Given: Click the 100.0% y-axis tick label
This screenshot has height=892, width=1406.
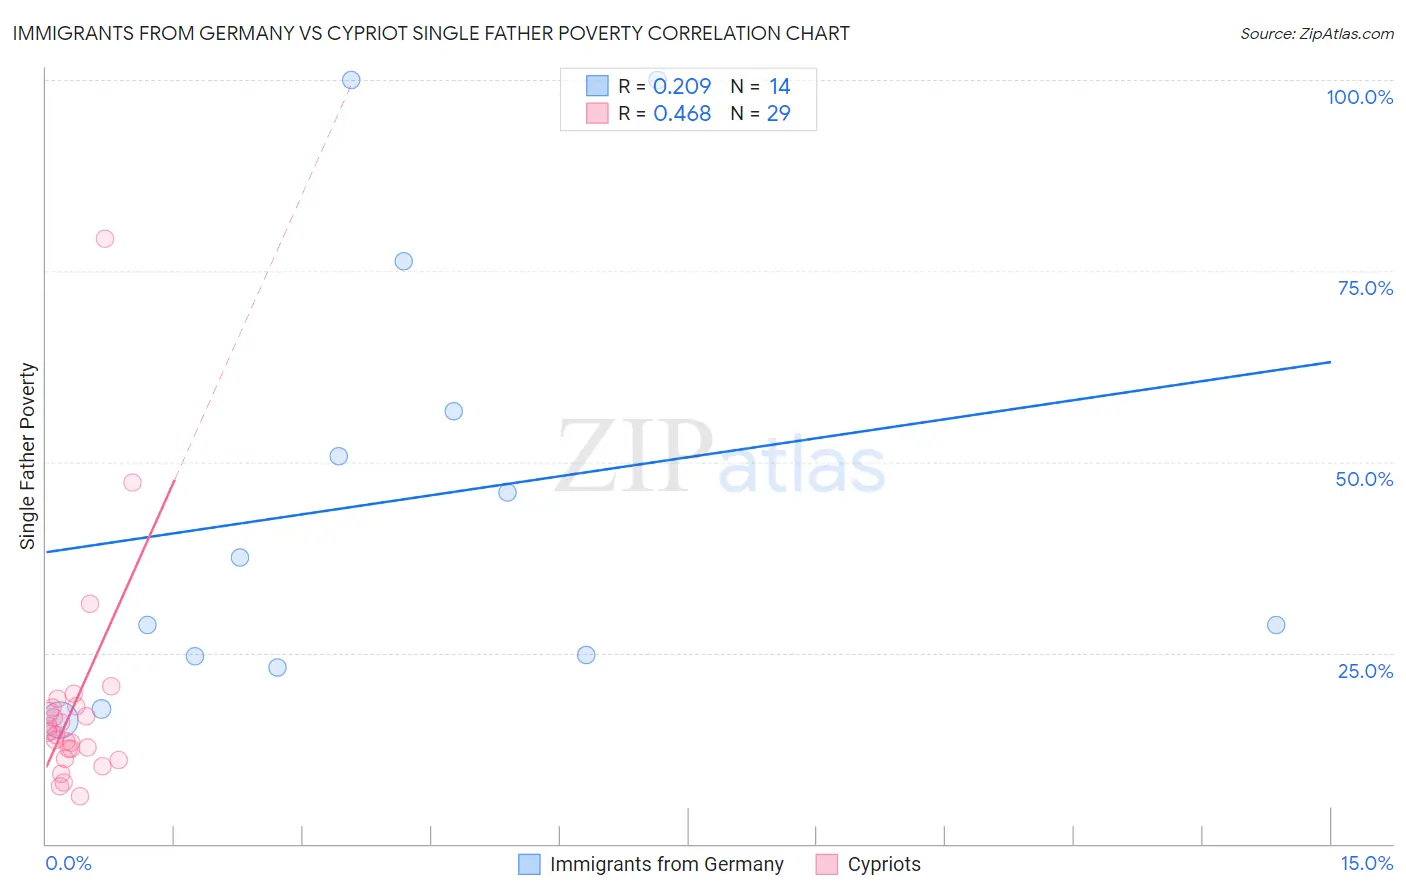Looking at the screenshot, I should tap(1360, 97).
